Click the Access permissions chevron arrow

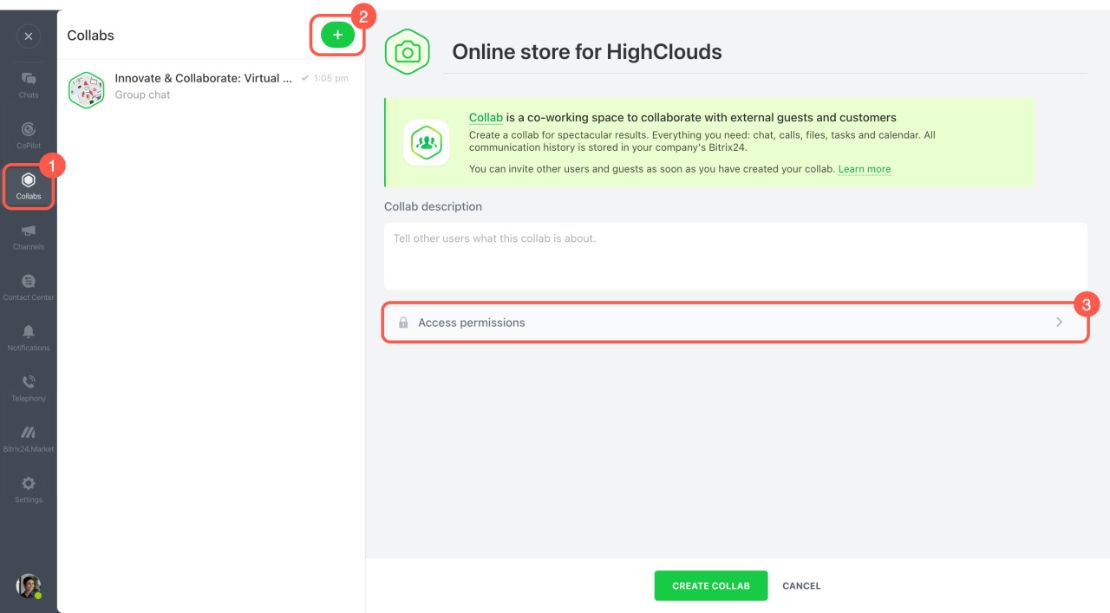point(1059,322)
